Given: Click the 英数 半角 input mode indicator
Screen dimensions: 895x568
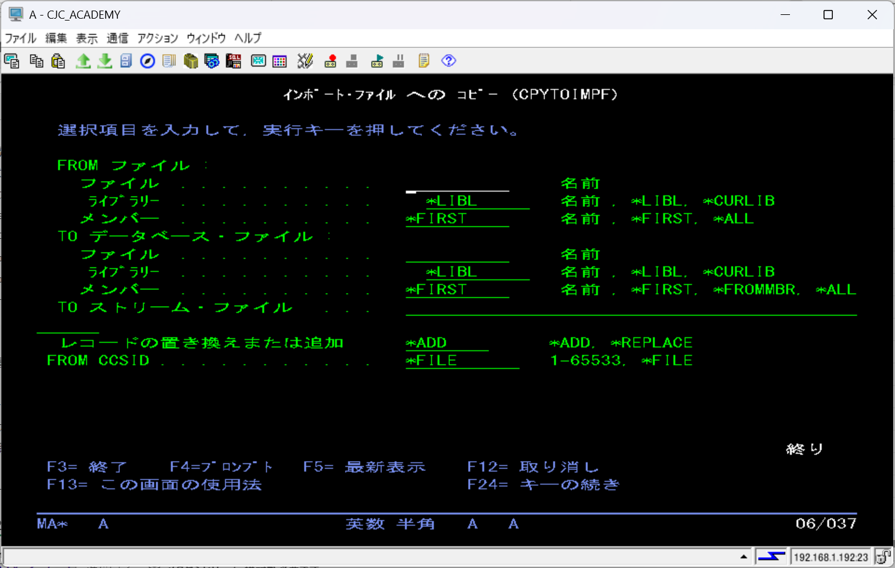Looking at the screenshot, I should tap(390, 524).
